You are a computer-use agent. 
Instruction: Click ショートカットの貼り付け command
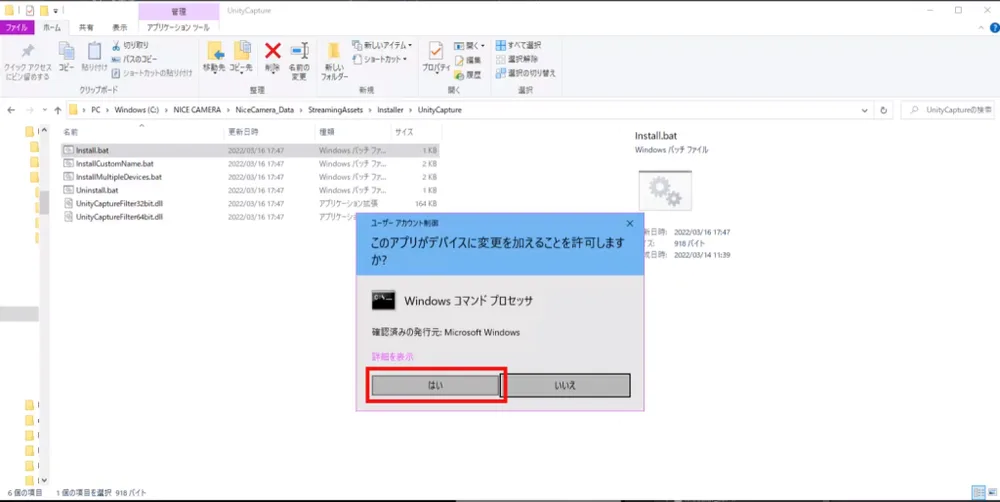[x=152, y=73]
